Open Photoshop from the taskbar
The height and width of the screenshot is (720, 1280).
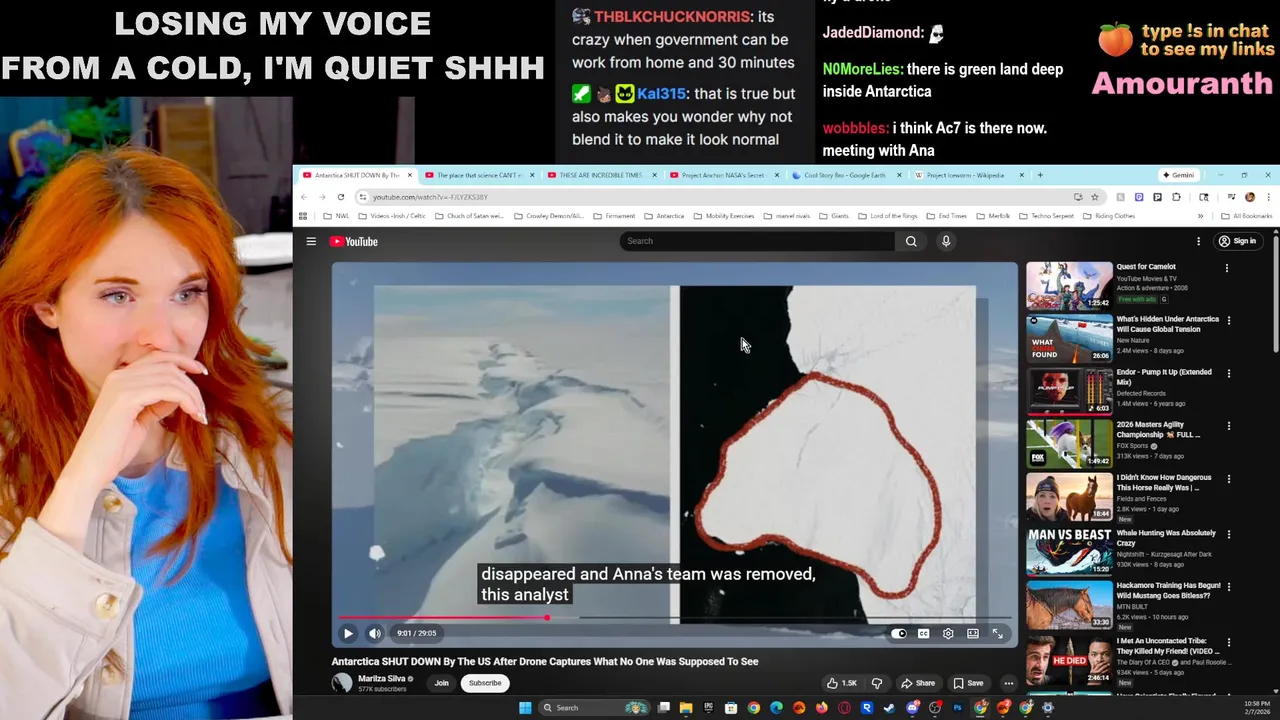[x=957, y=708]
